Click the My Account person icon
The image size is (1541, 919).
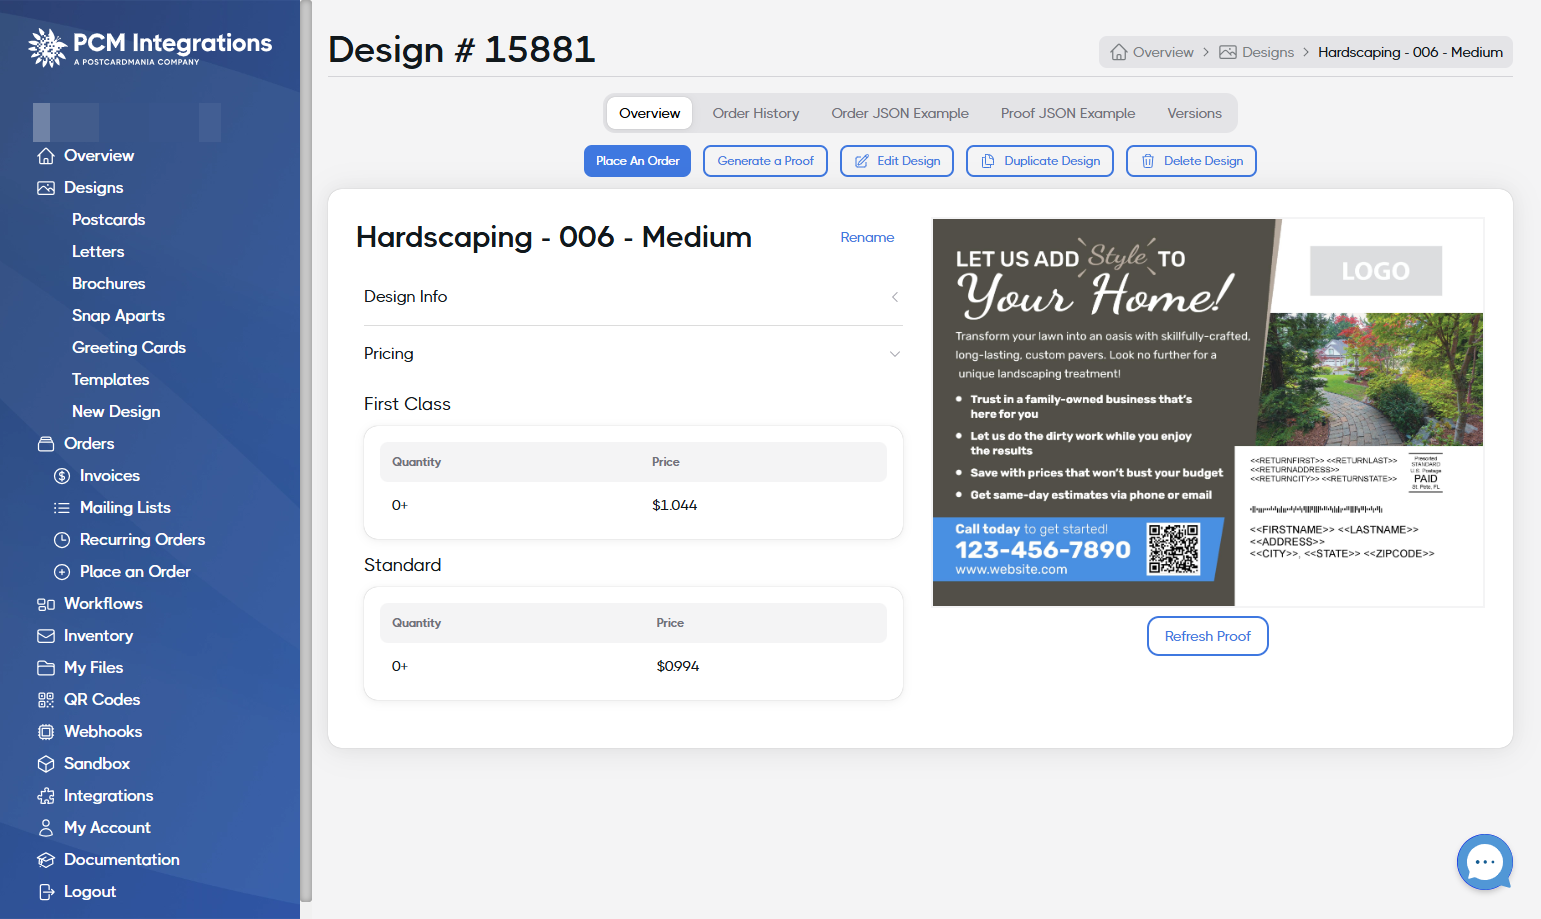click(46, 828)
